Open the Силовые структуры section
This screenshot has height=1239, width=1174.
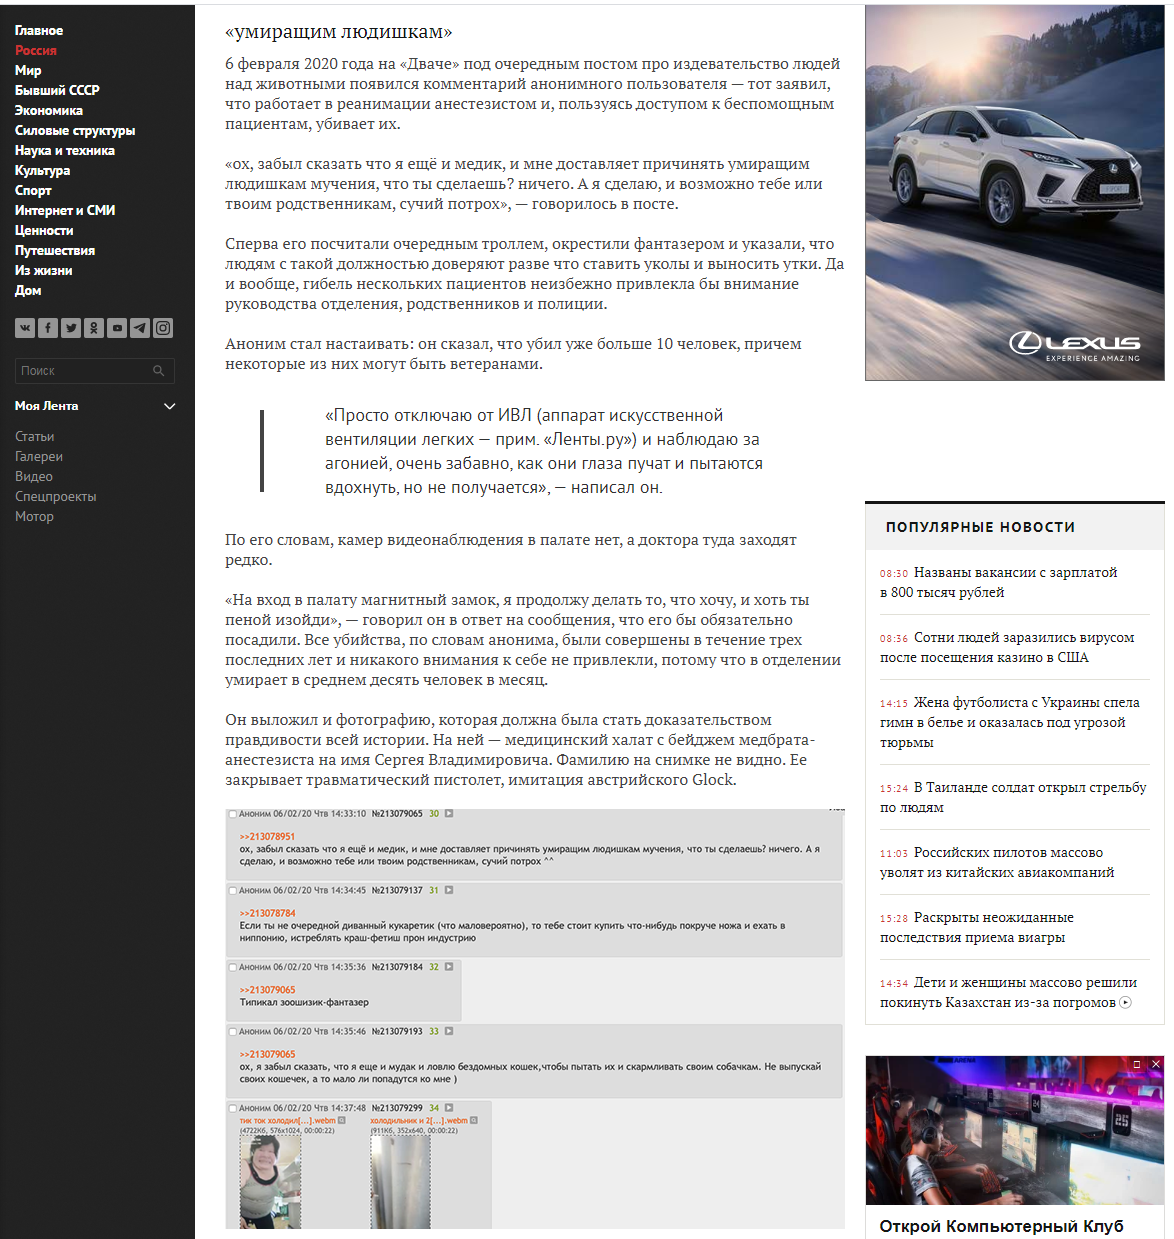point(75,131)
